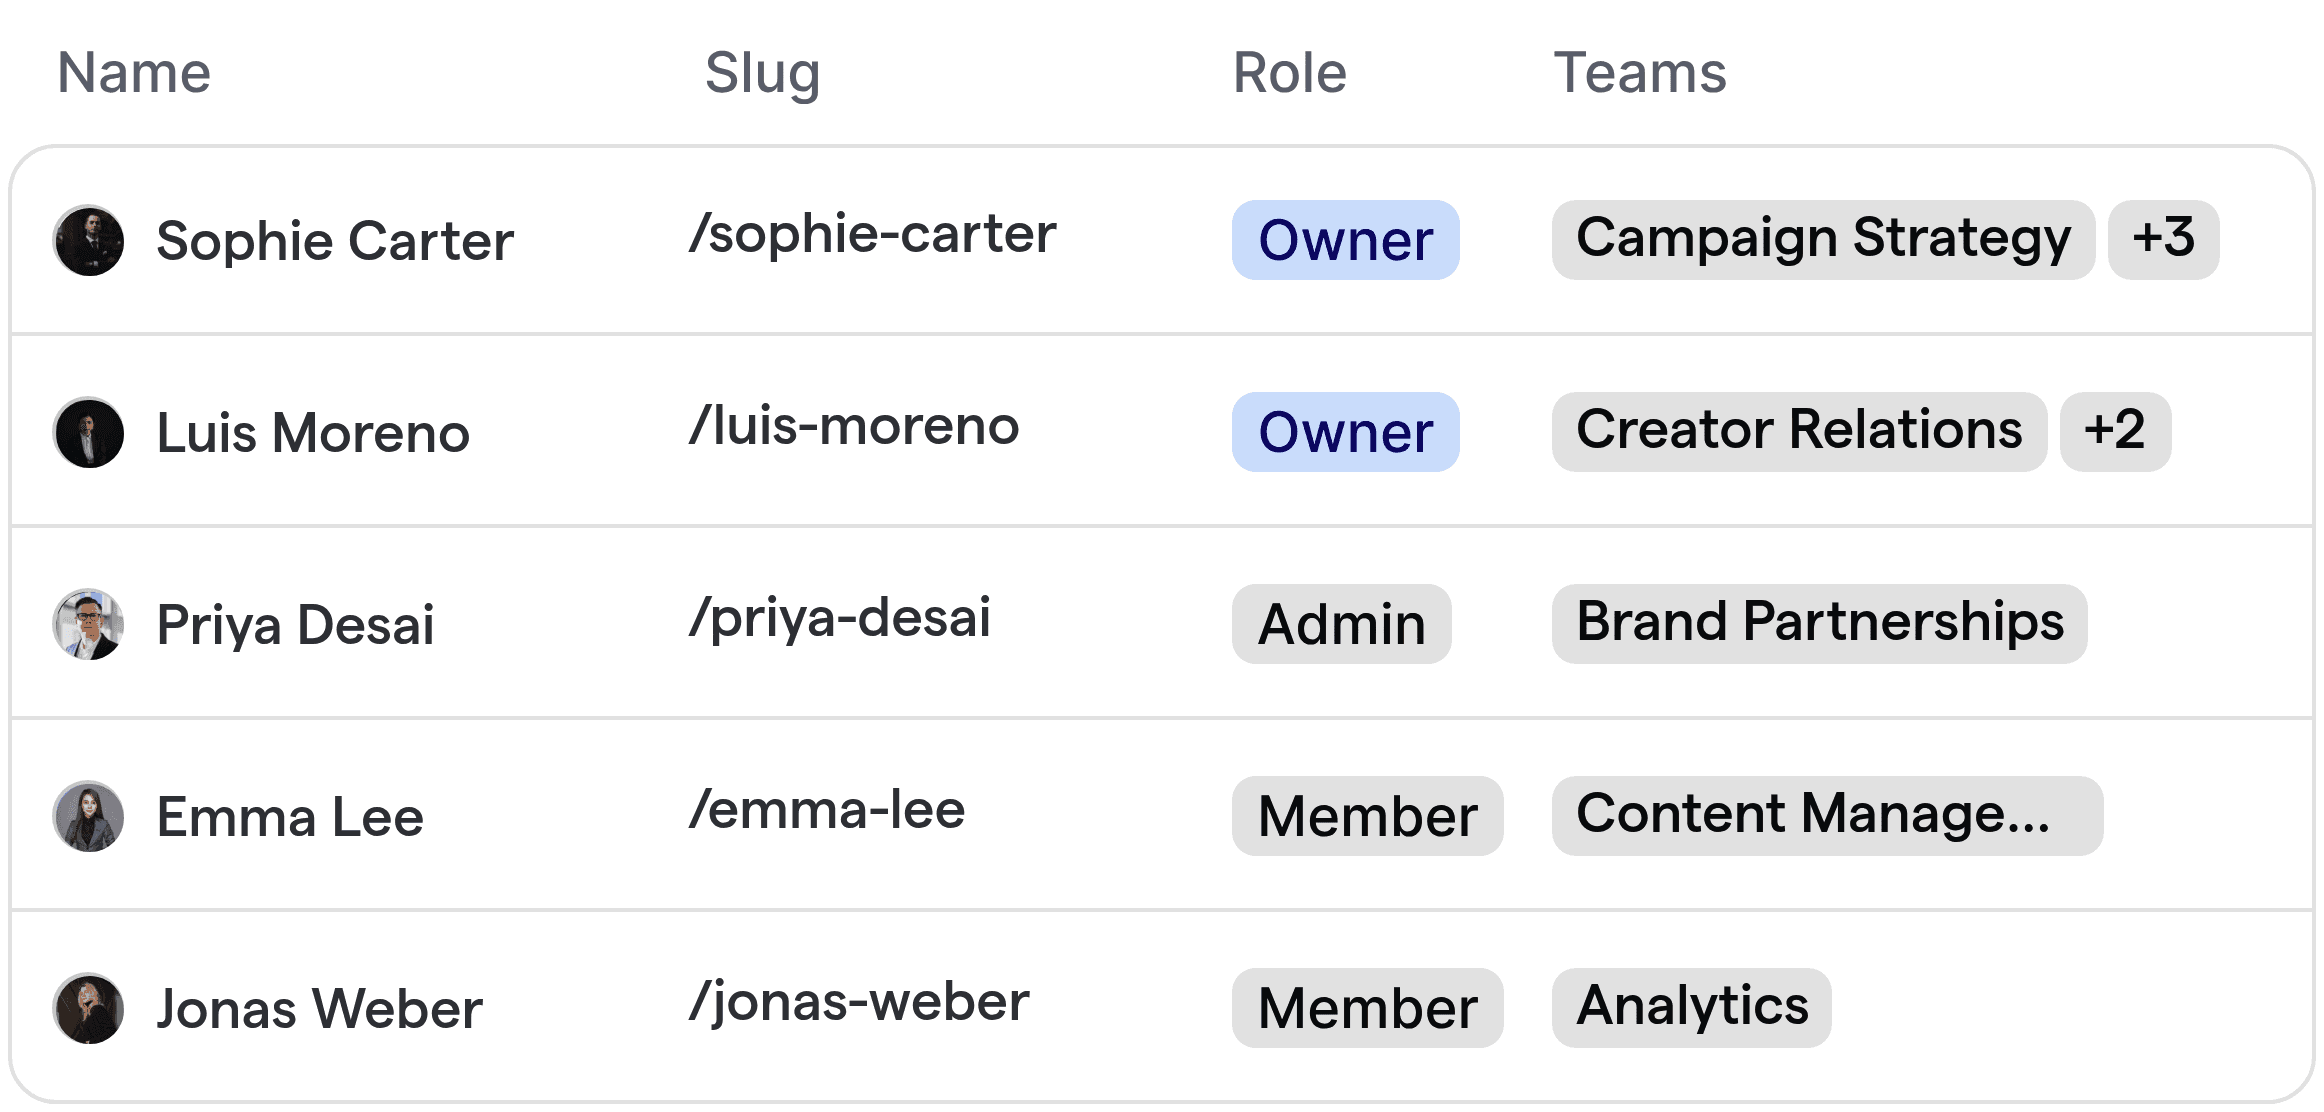Click the Role column header

(1289, 71)
